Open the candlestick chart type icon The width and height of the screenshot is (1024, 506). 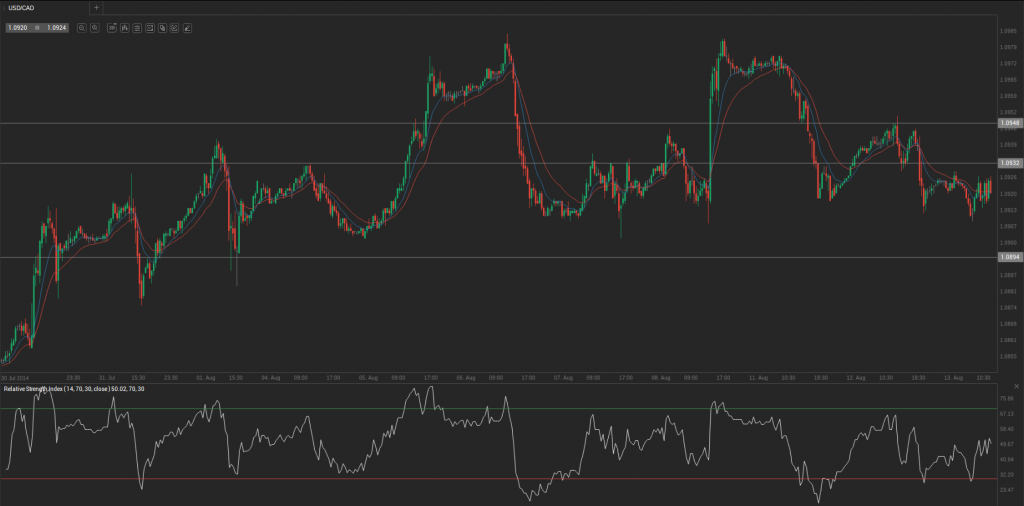coord(125,28)
